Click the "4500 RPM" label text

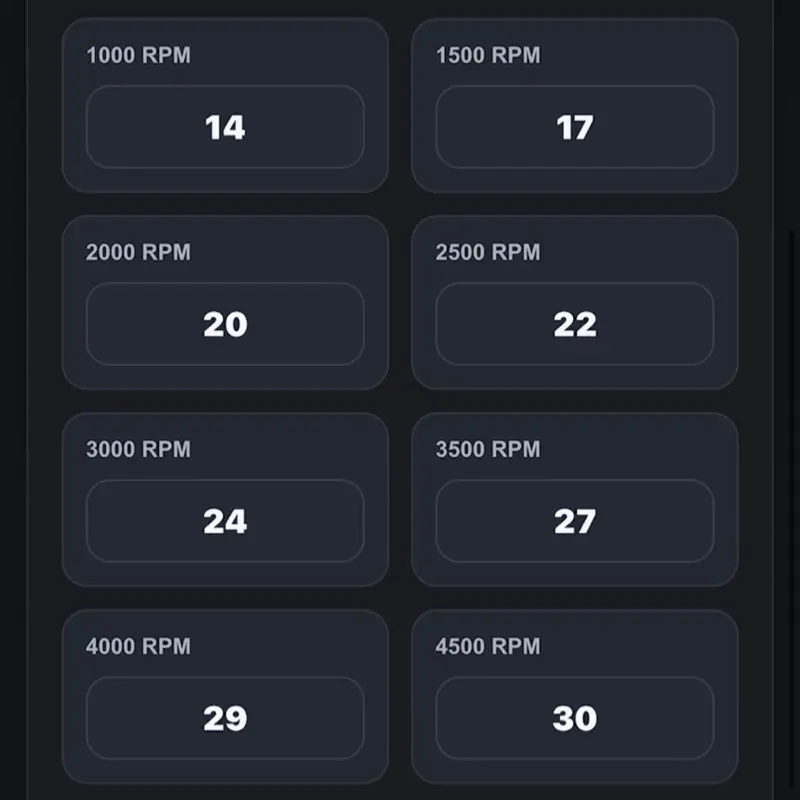(x=488, y=646)
